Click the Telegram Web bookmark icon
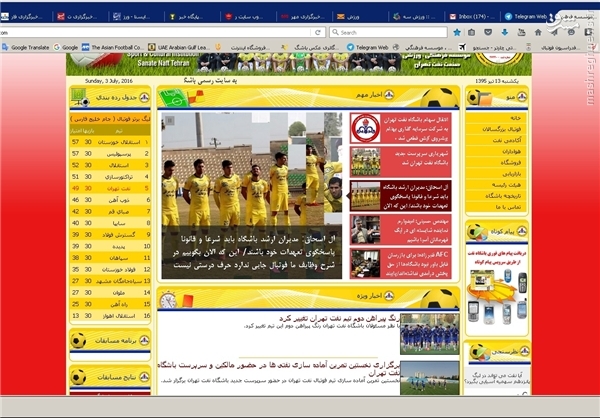Image resolution: width=600 pixels, height=418 pixels. [x=350, y=47]
